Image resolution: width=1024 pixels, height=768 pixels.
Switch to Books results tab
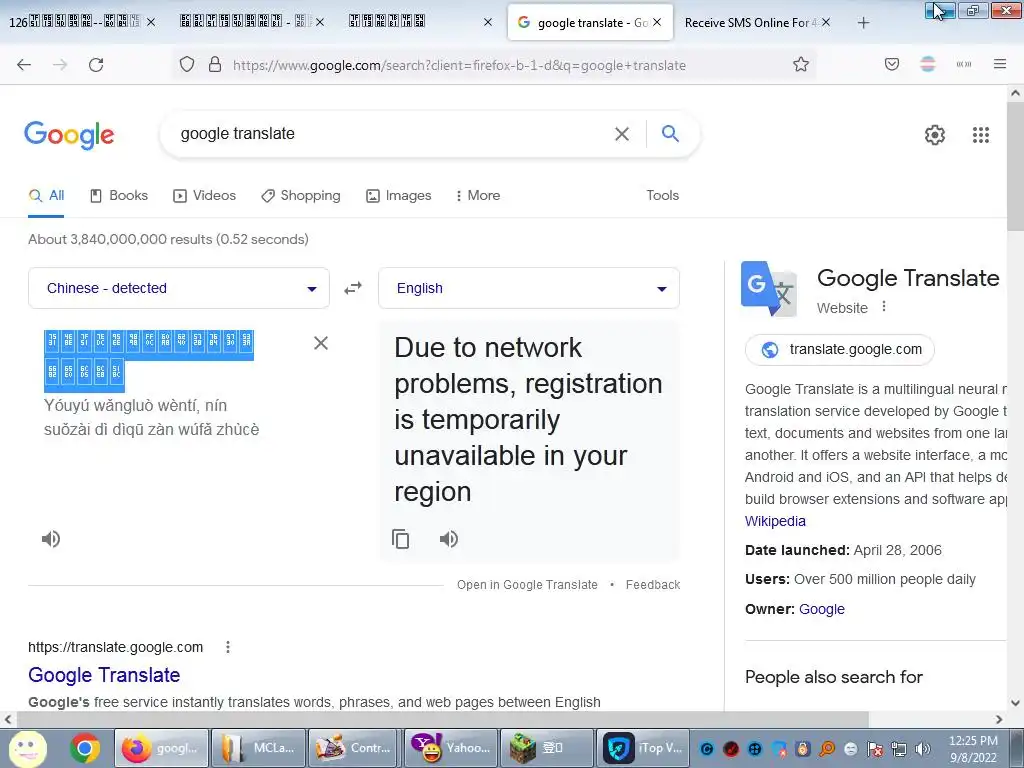click(x=119, y=195)
